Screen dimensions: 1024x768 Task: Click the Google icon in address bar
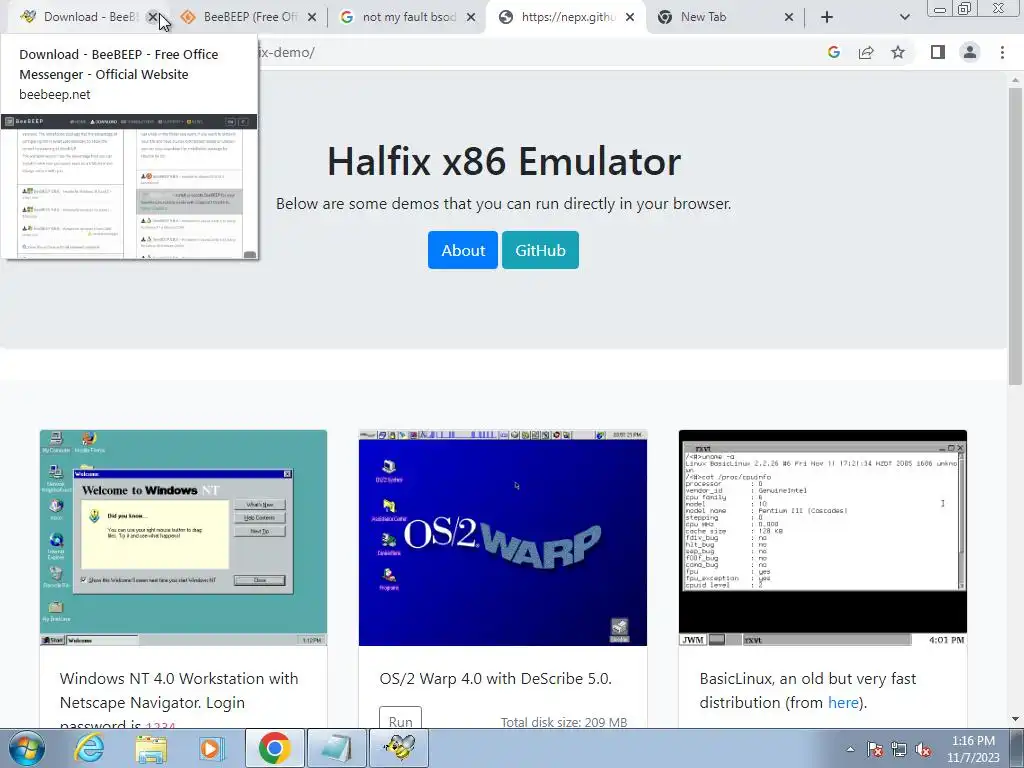pos(833,52)
